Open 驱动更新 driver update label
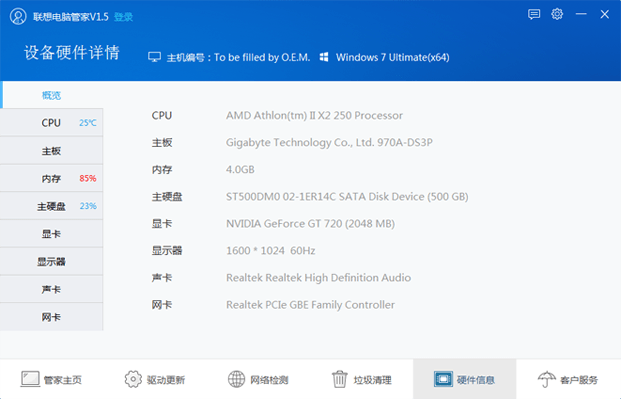The width and height of the screenshot is (621, 399). (166, 380)
